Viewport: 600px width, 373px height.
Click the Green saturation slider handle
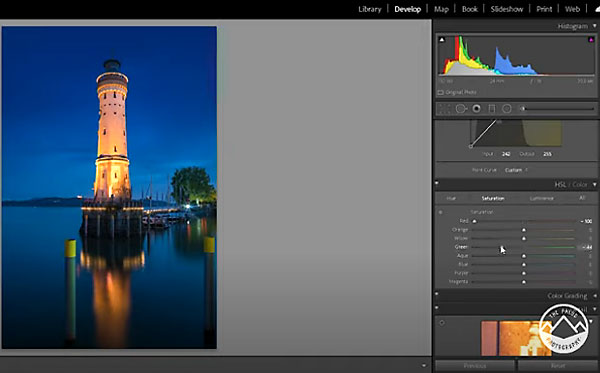coord(501,247)
